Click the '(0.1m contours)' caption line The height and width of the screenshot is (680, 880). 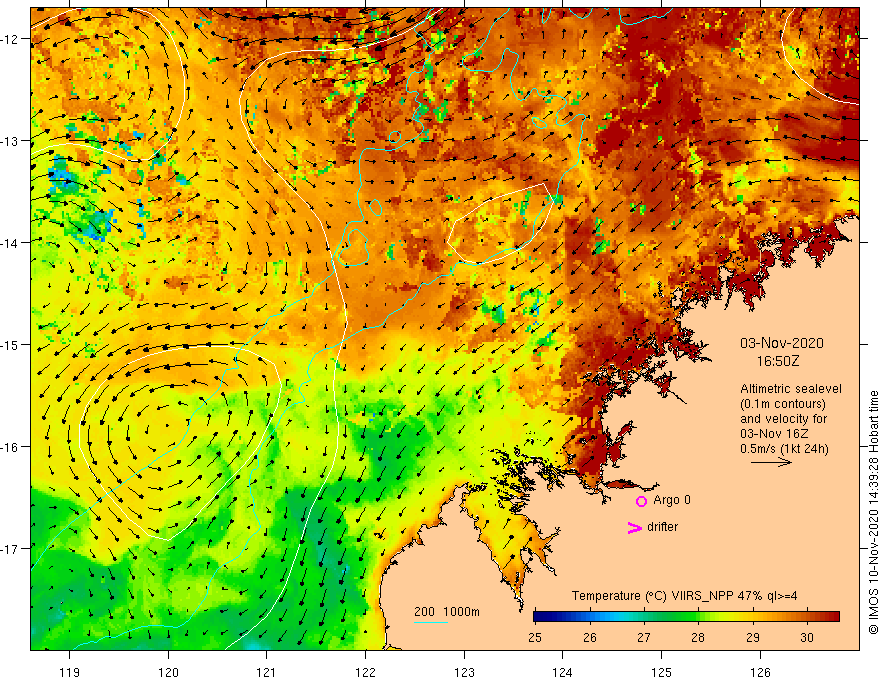(782, 404)
